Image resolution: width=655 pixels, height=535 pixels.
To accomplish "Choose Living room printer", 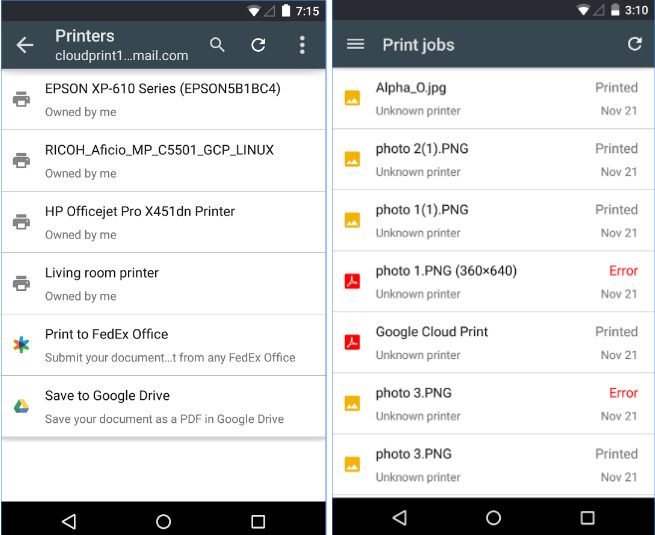I will point(163,284).
